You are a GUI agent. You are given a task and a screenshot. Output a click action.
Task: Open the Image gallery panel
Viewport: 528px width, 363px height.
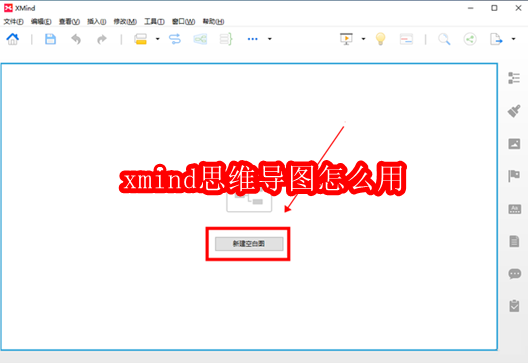point(514,144)
